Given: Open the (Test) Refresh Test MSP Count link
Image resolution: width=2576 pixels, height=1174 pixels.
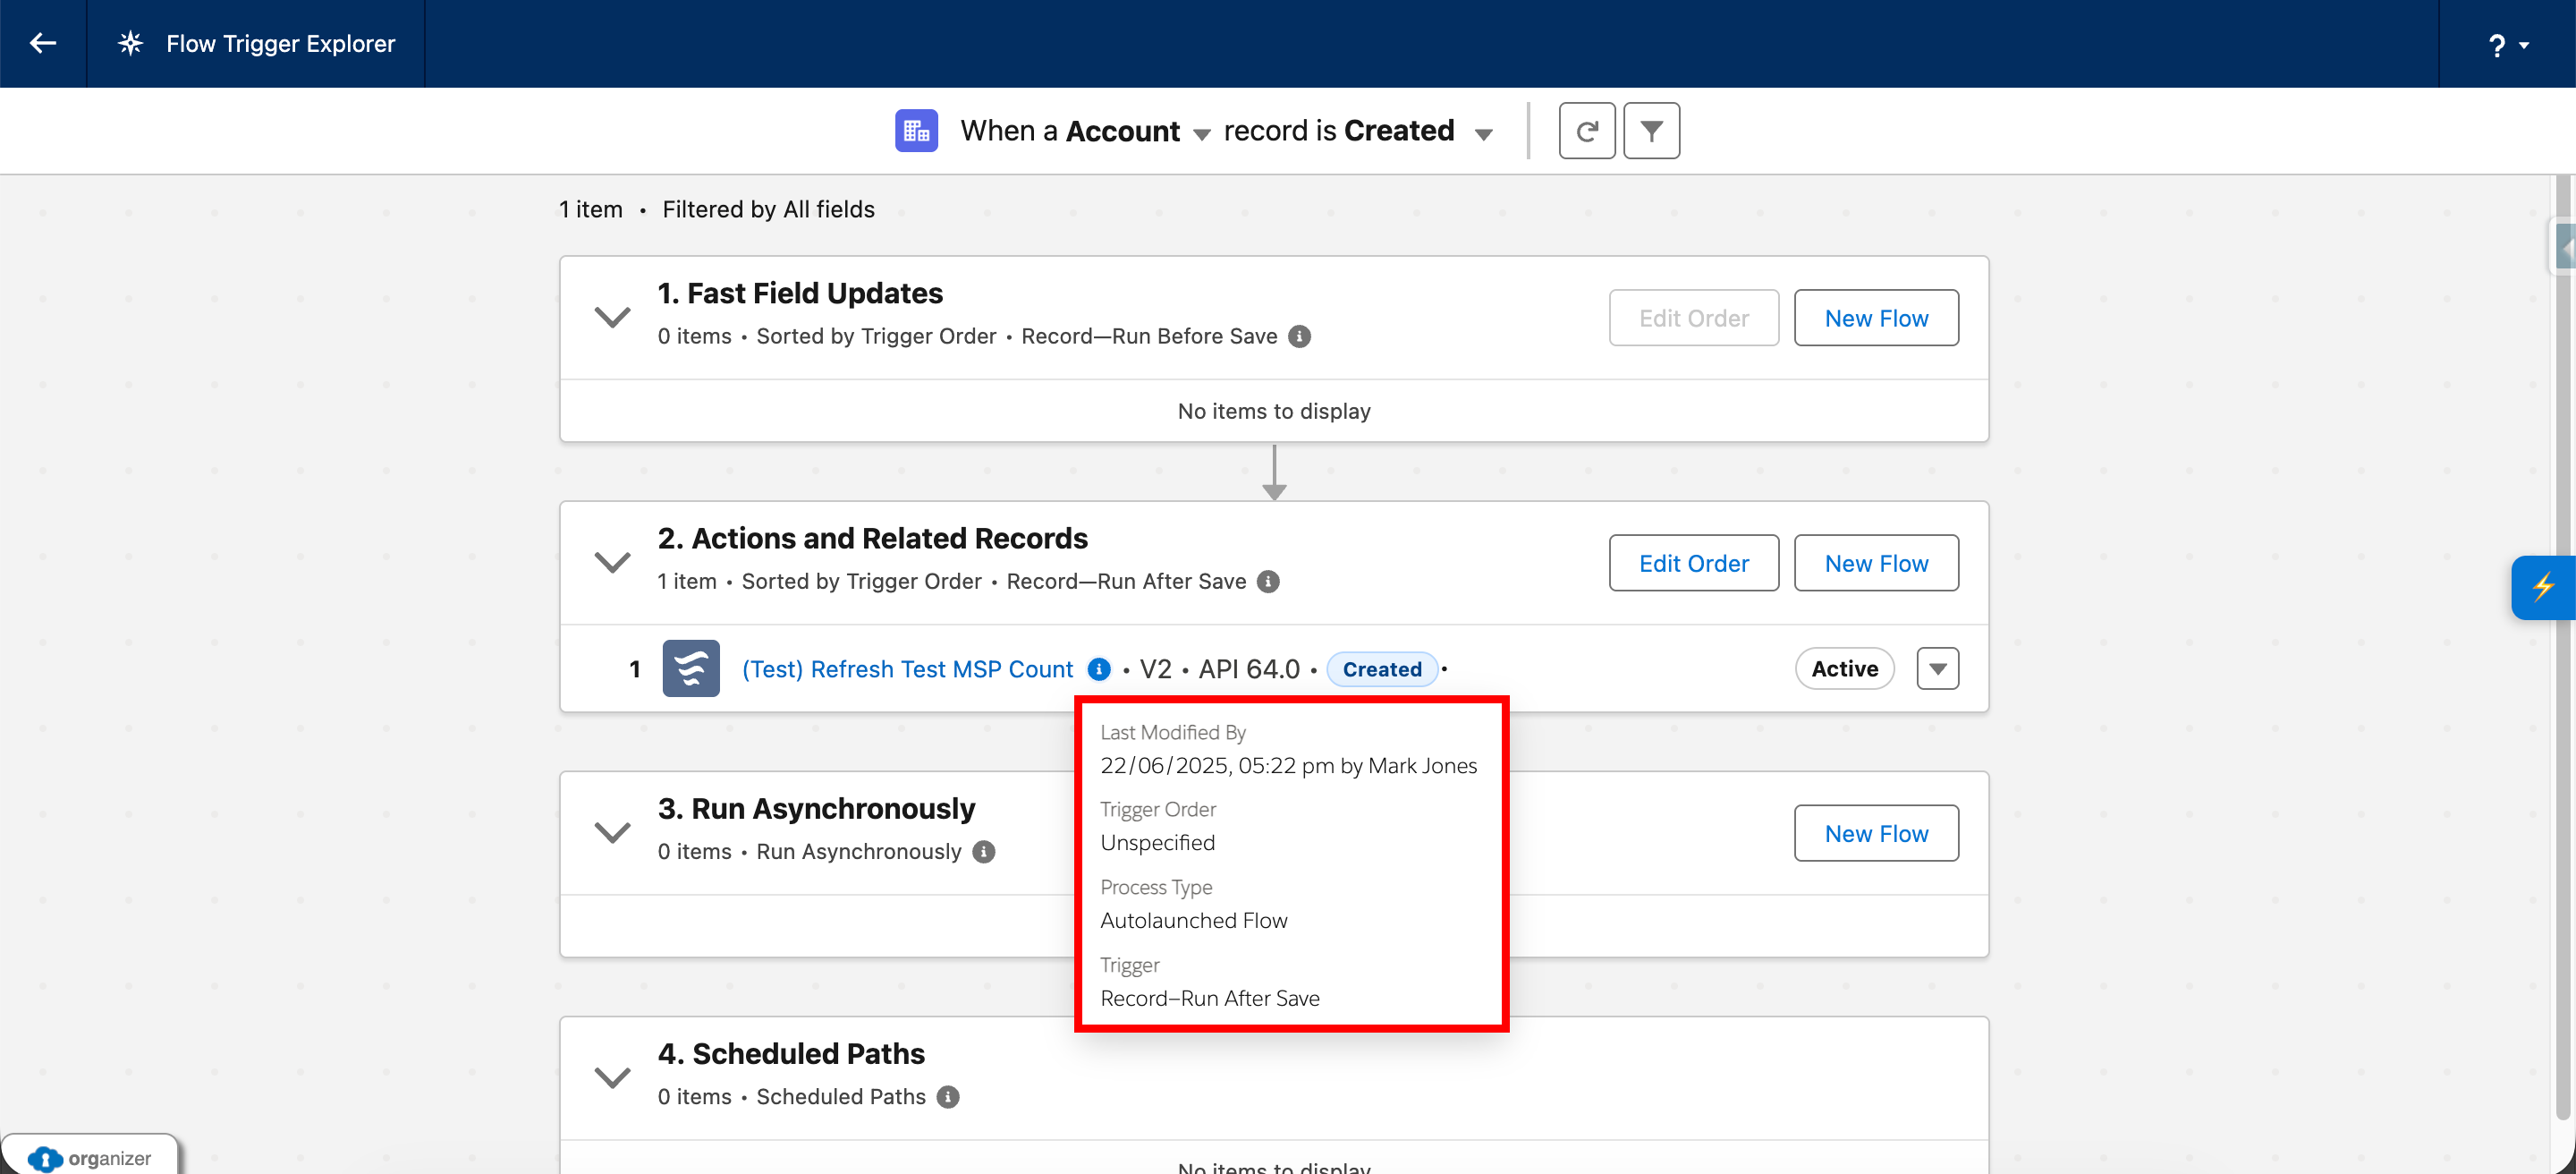Looking at the screenshot, I should tap(906, 669).
